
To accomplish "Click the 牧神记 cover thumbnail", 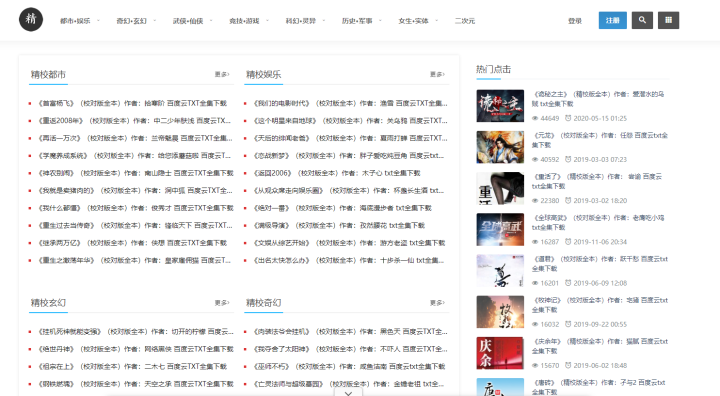I will coord(500,312).
